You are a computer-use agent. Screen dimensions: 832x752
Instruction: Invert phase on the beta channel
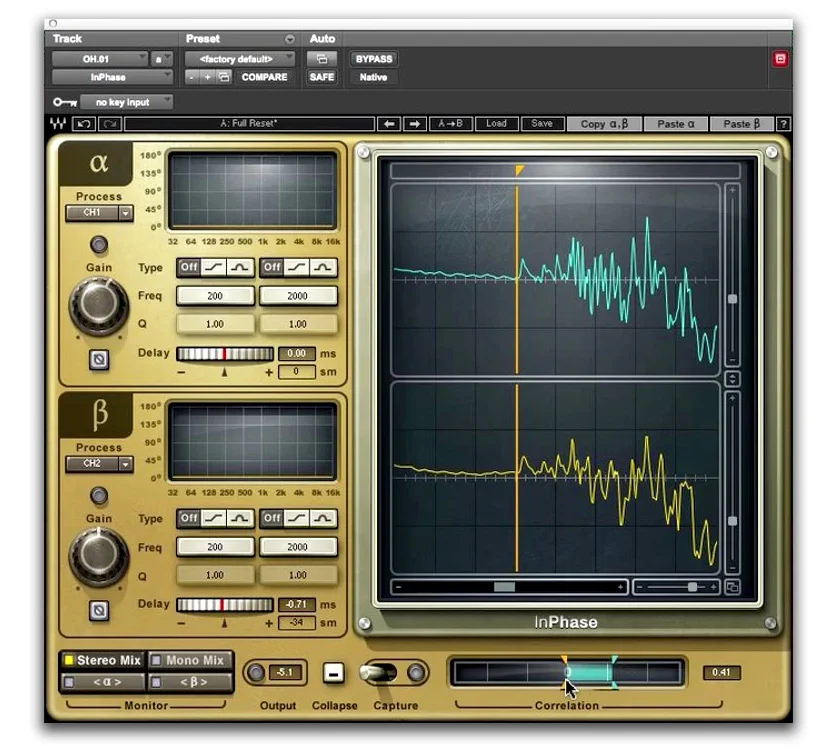coord(99,610)
